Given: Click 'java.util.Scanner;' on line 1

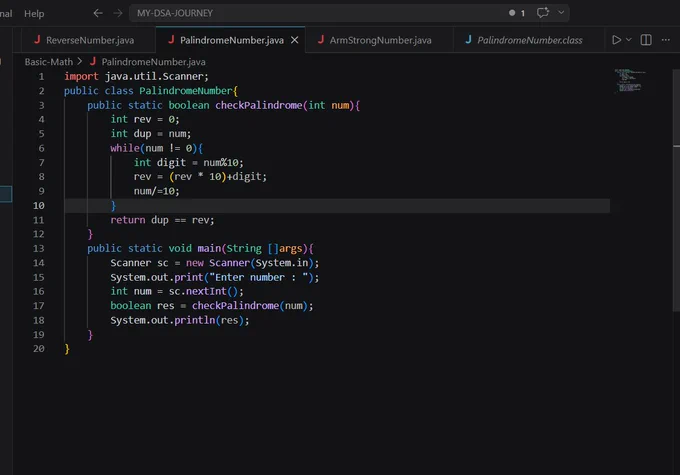Looking at the screenshot, I should click(x=157, y=76).
